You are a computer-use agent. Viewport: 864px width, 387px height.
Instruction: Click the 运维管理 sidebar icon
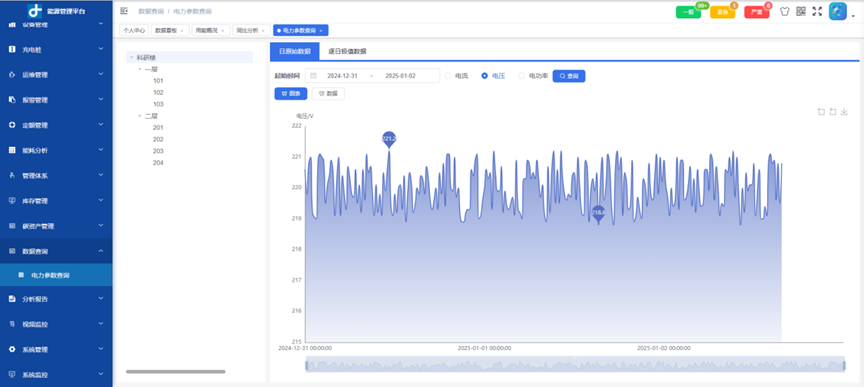pyautogui.click(x=12, y=74)
